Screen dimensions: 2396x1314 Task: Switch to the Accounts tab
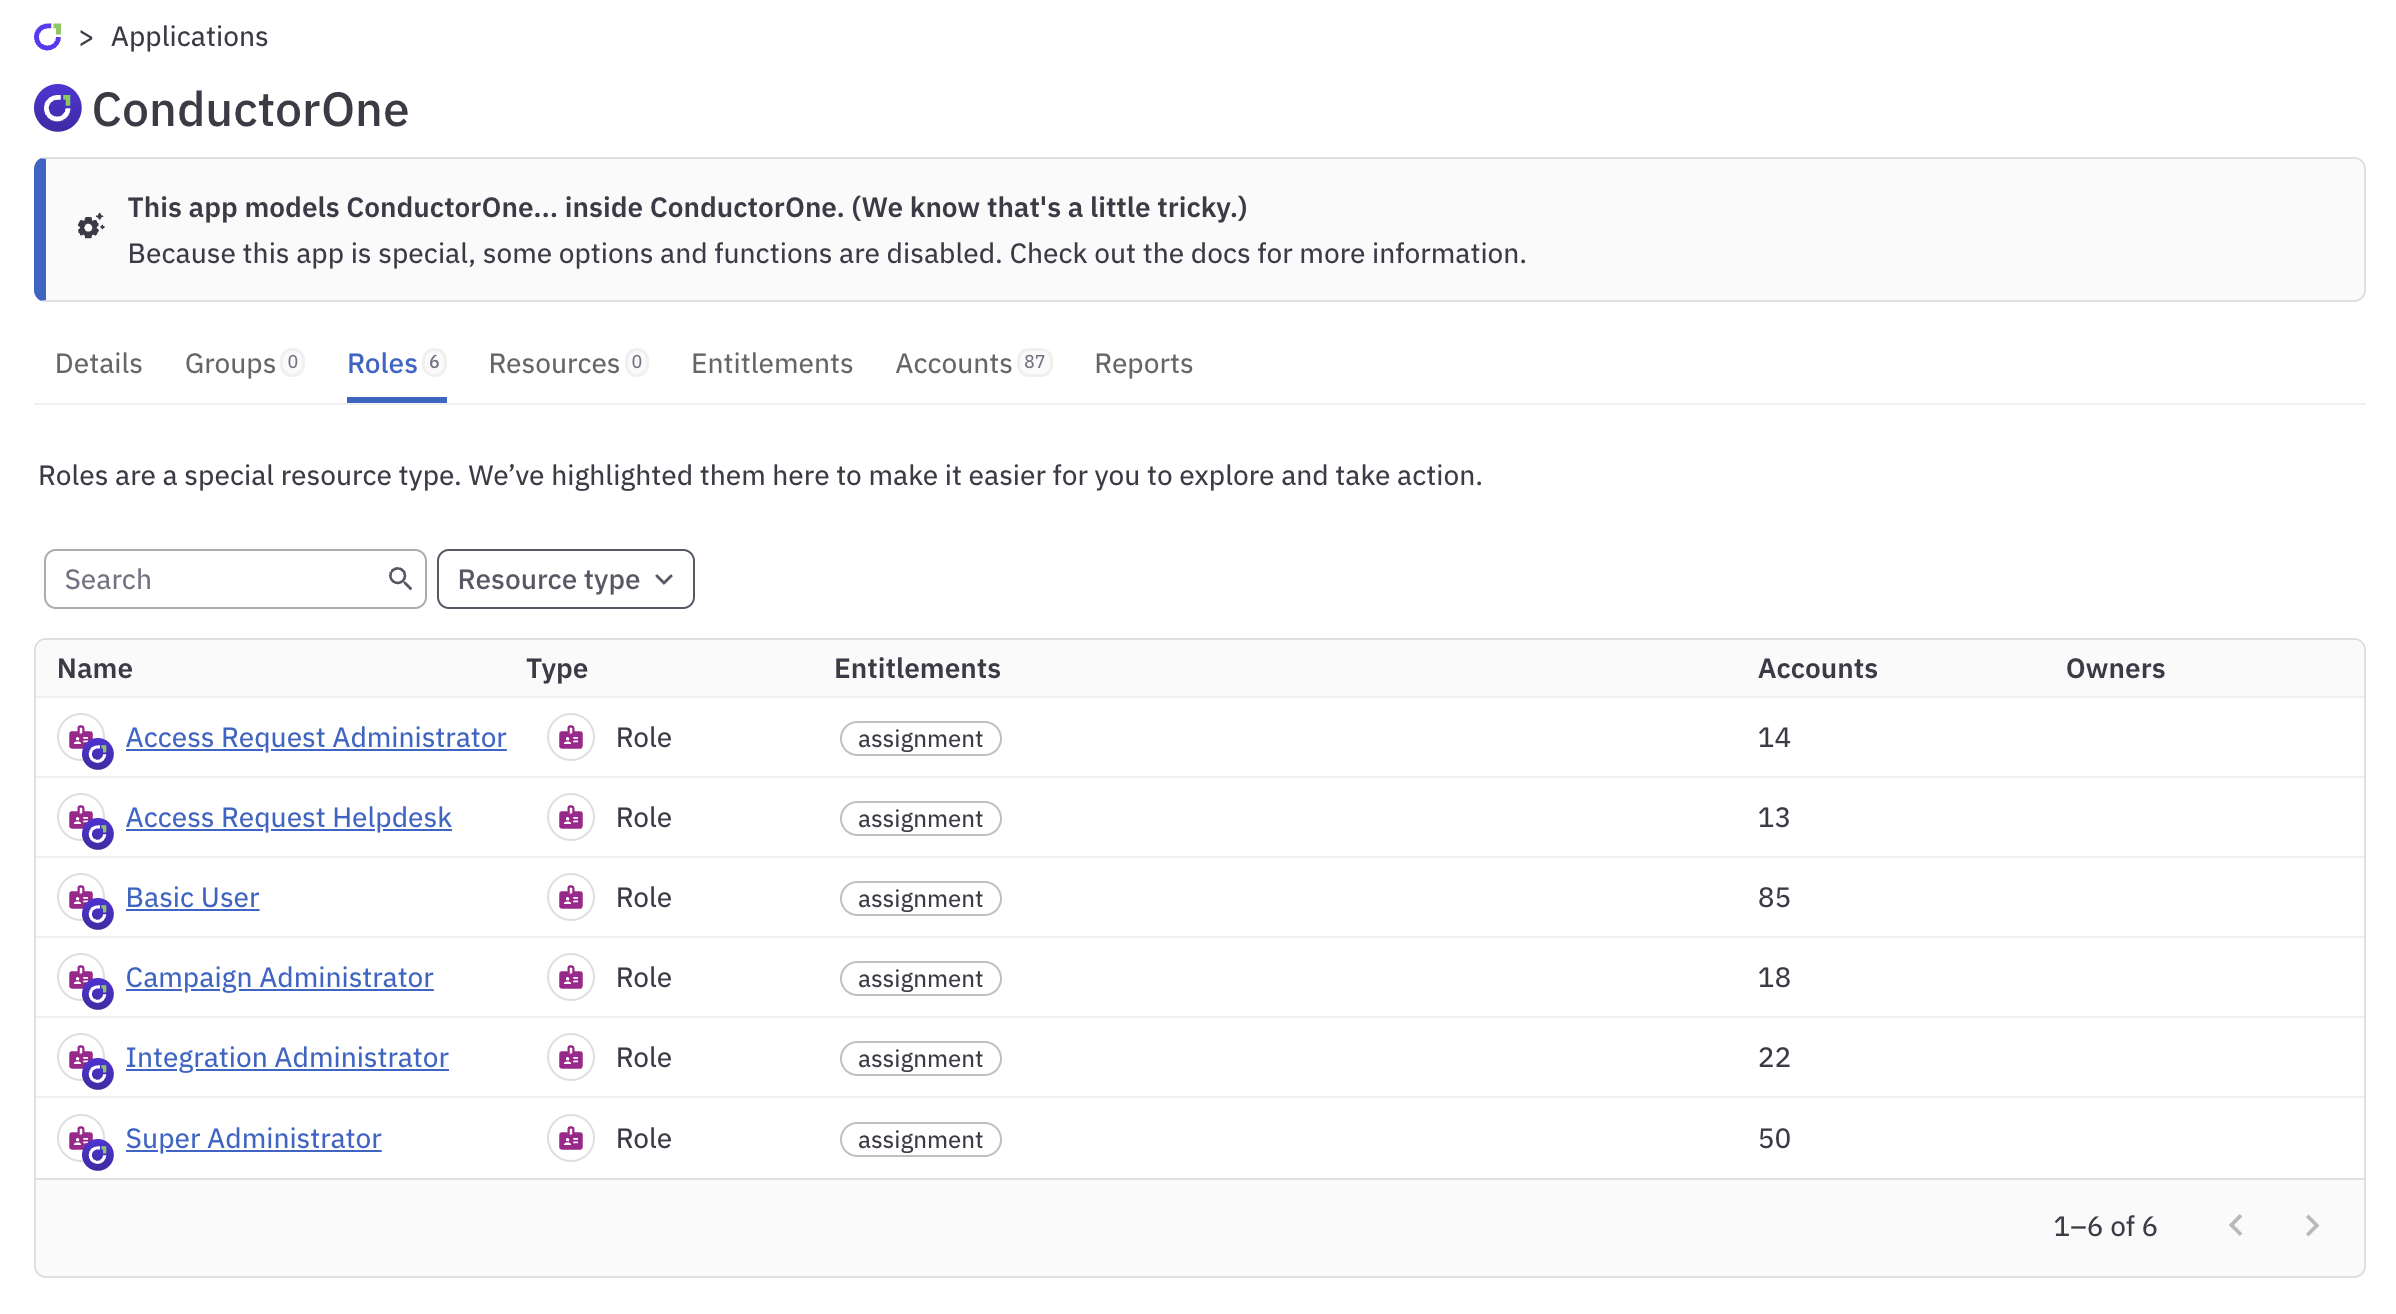tap(973, 363)
